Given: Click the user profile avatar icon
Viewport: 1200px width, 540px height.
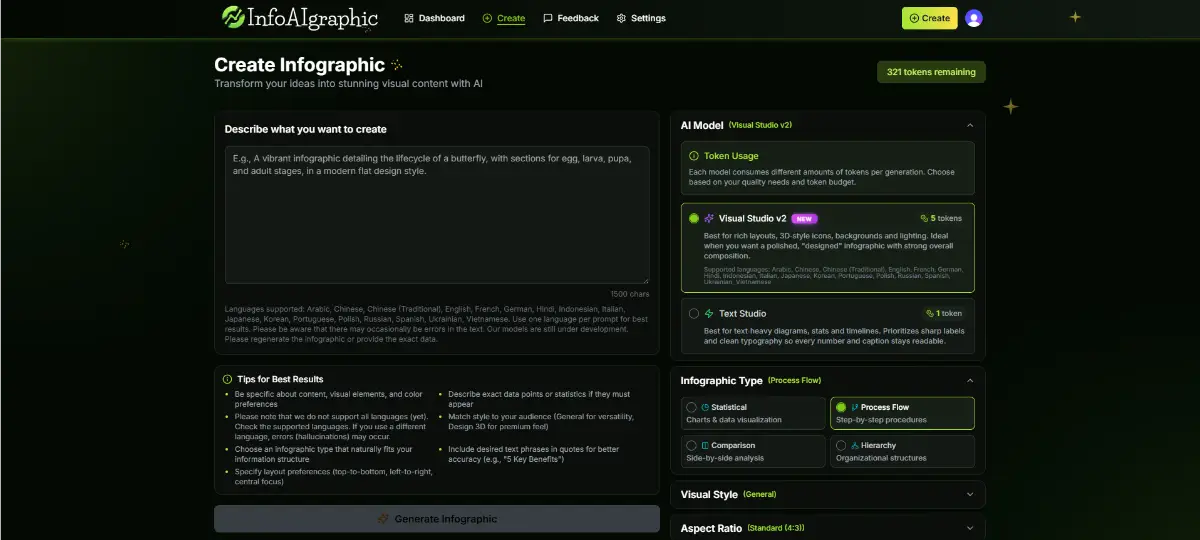Looking at the screenshot, I should pos(973,18).
